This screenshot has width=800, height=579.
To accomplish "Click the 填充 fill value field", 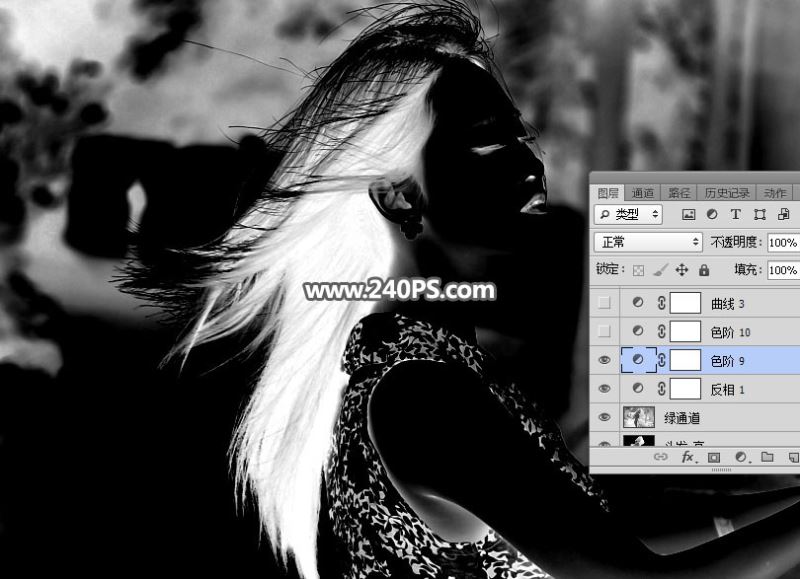I will pos(784,270).
